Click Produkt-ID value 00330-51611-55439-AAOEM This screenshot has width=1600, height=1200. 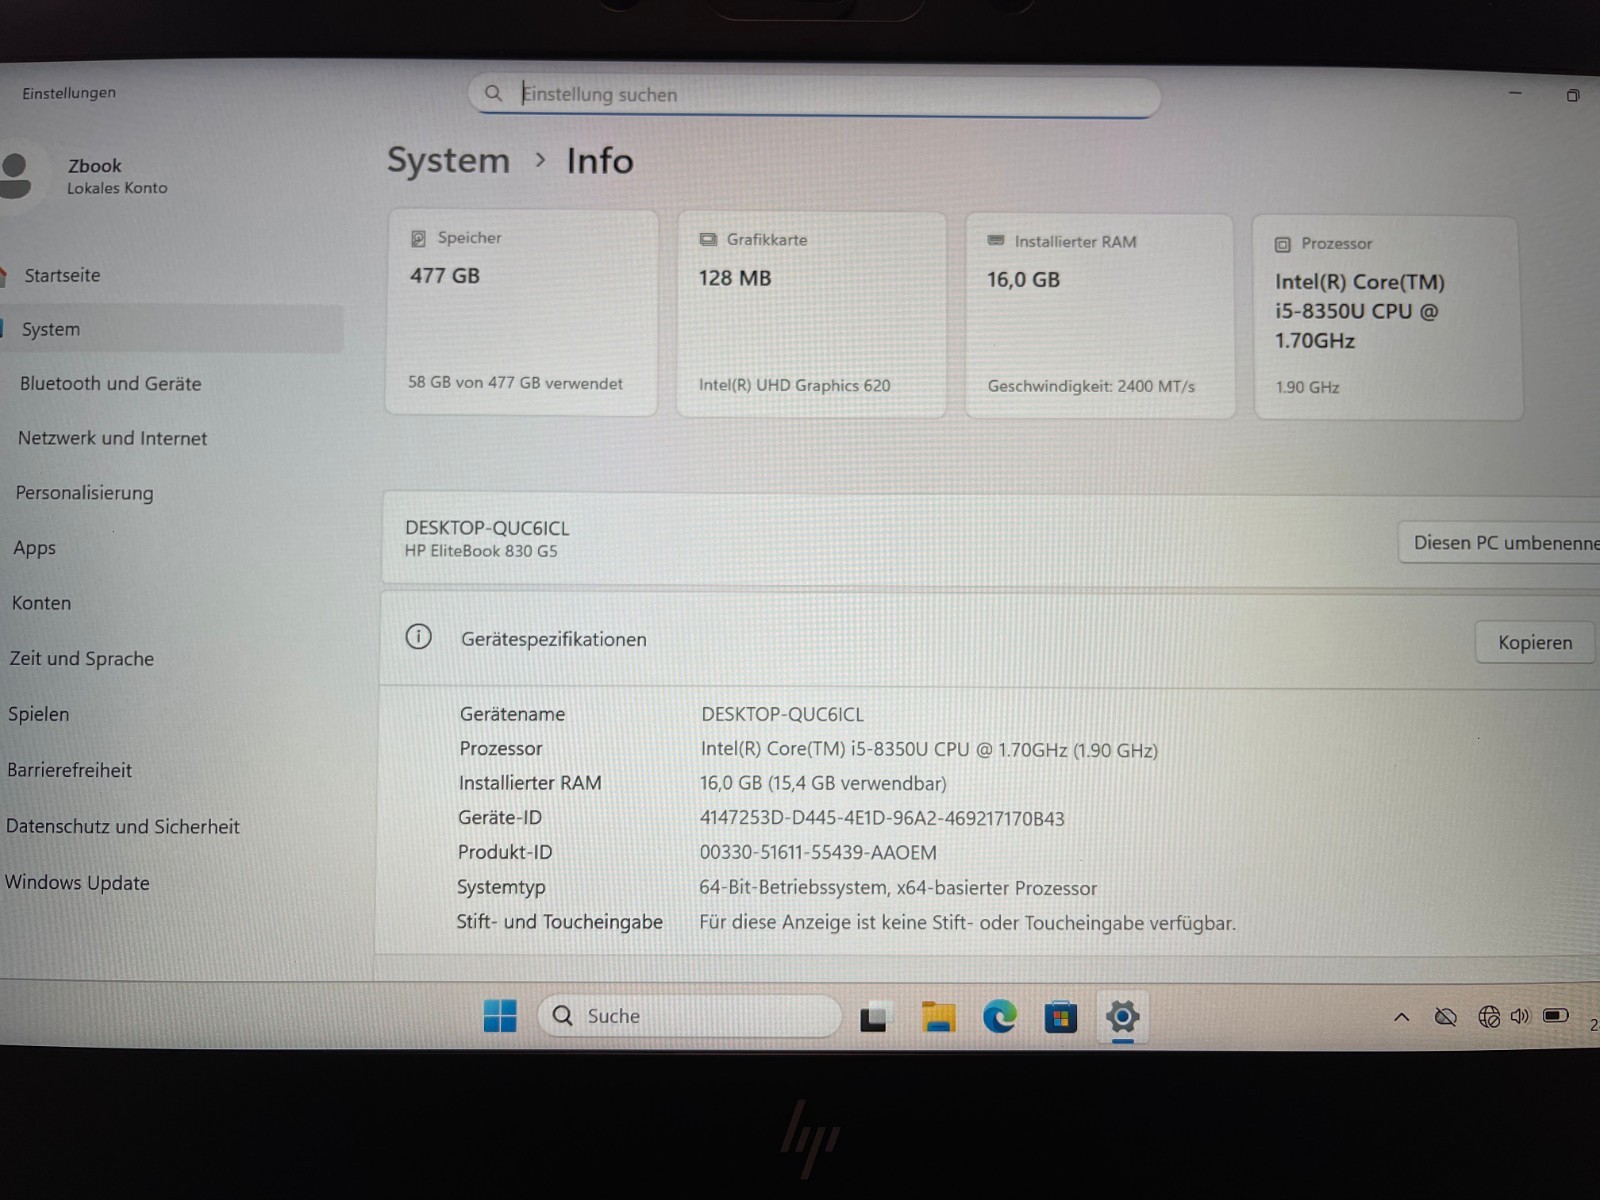click(x=818, y=853)
